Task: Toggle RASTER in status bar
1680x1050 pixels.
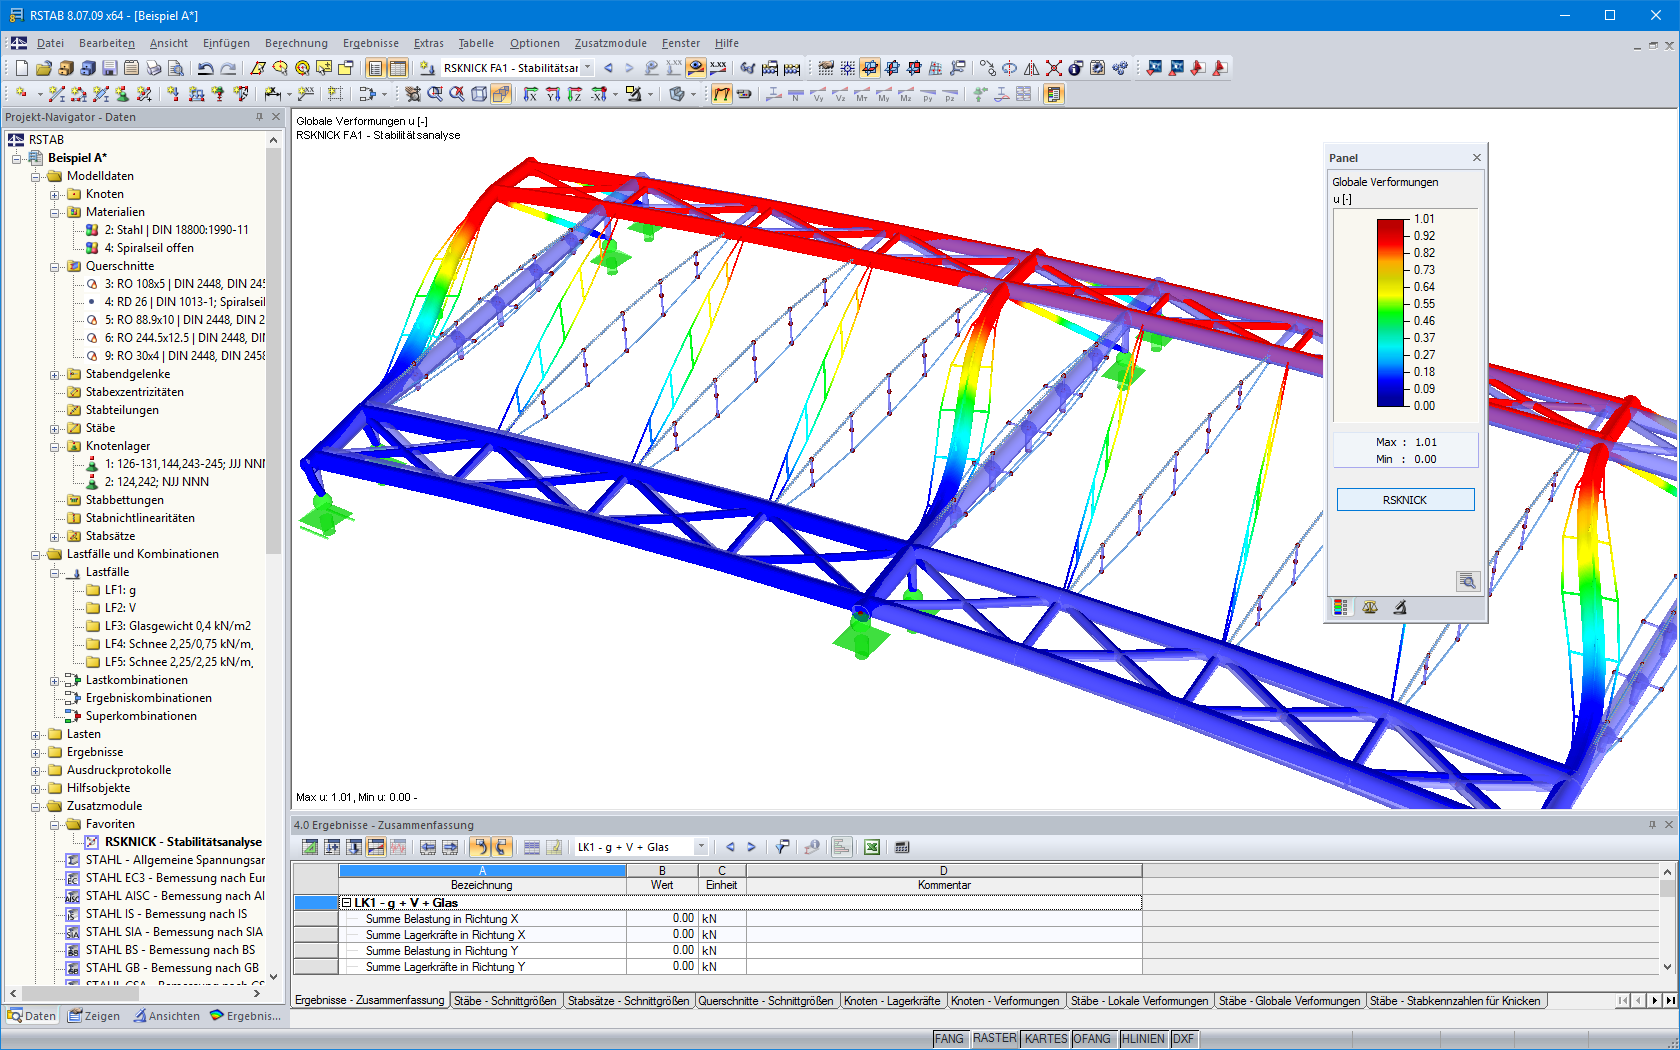Action: [995, 1039]
